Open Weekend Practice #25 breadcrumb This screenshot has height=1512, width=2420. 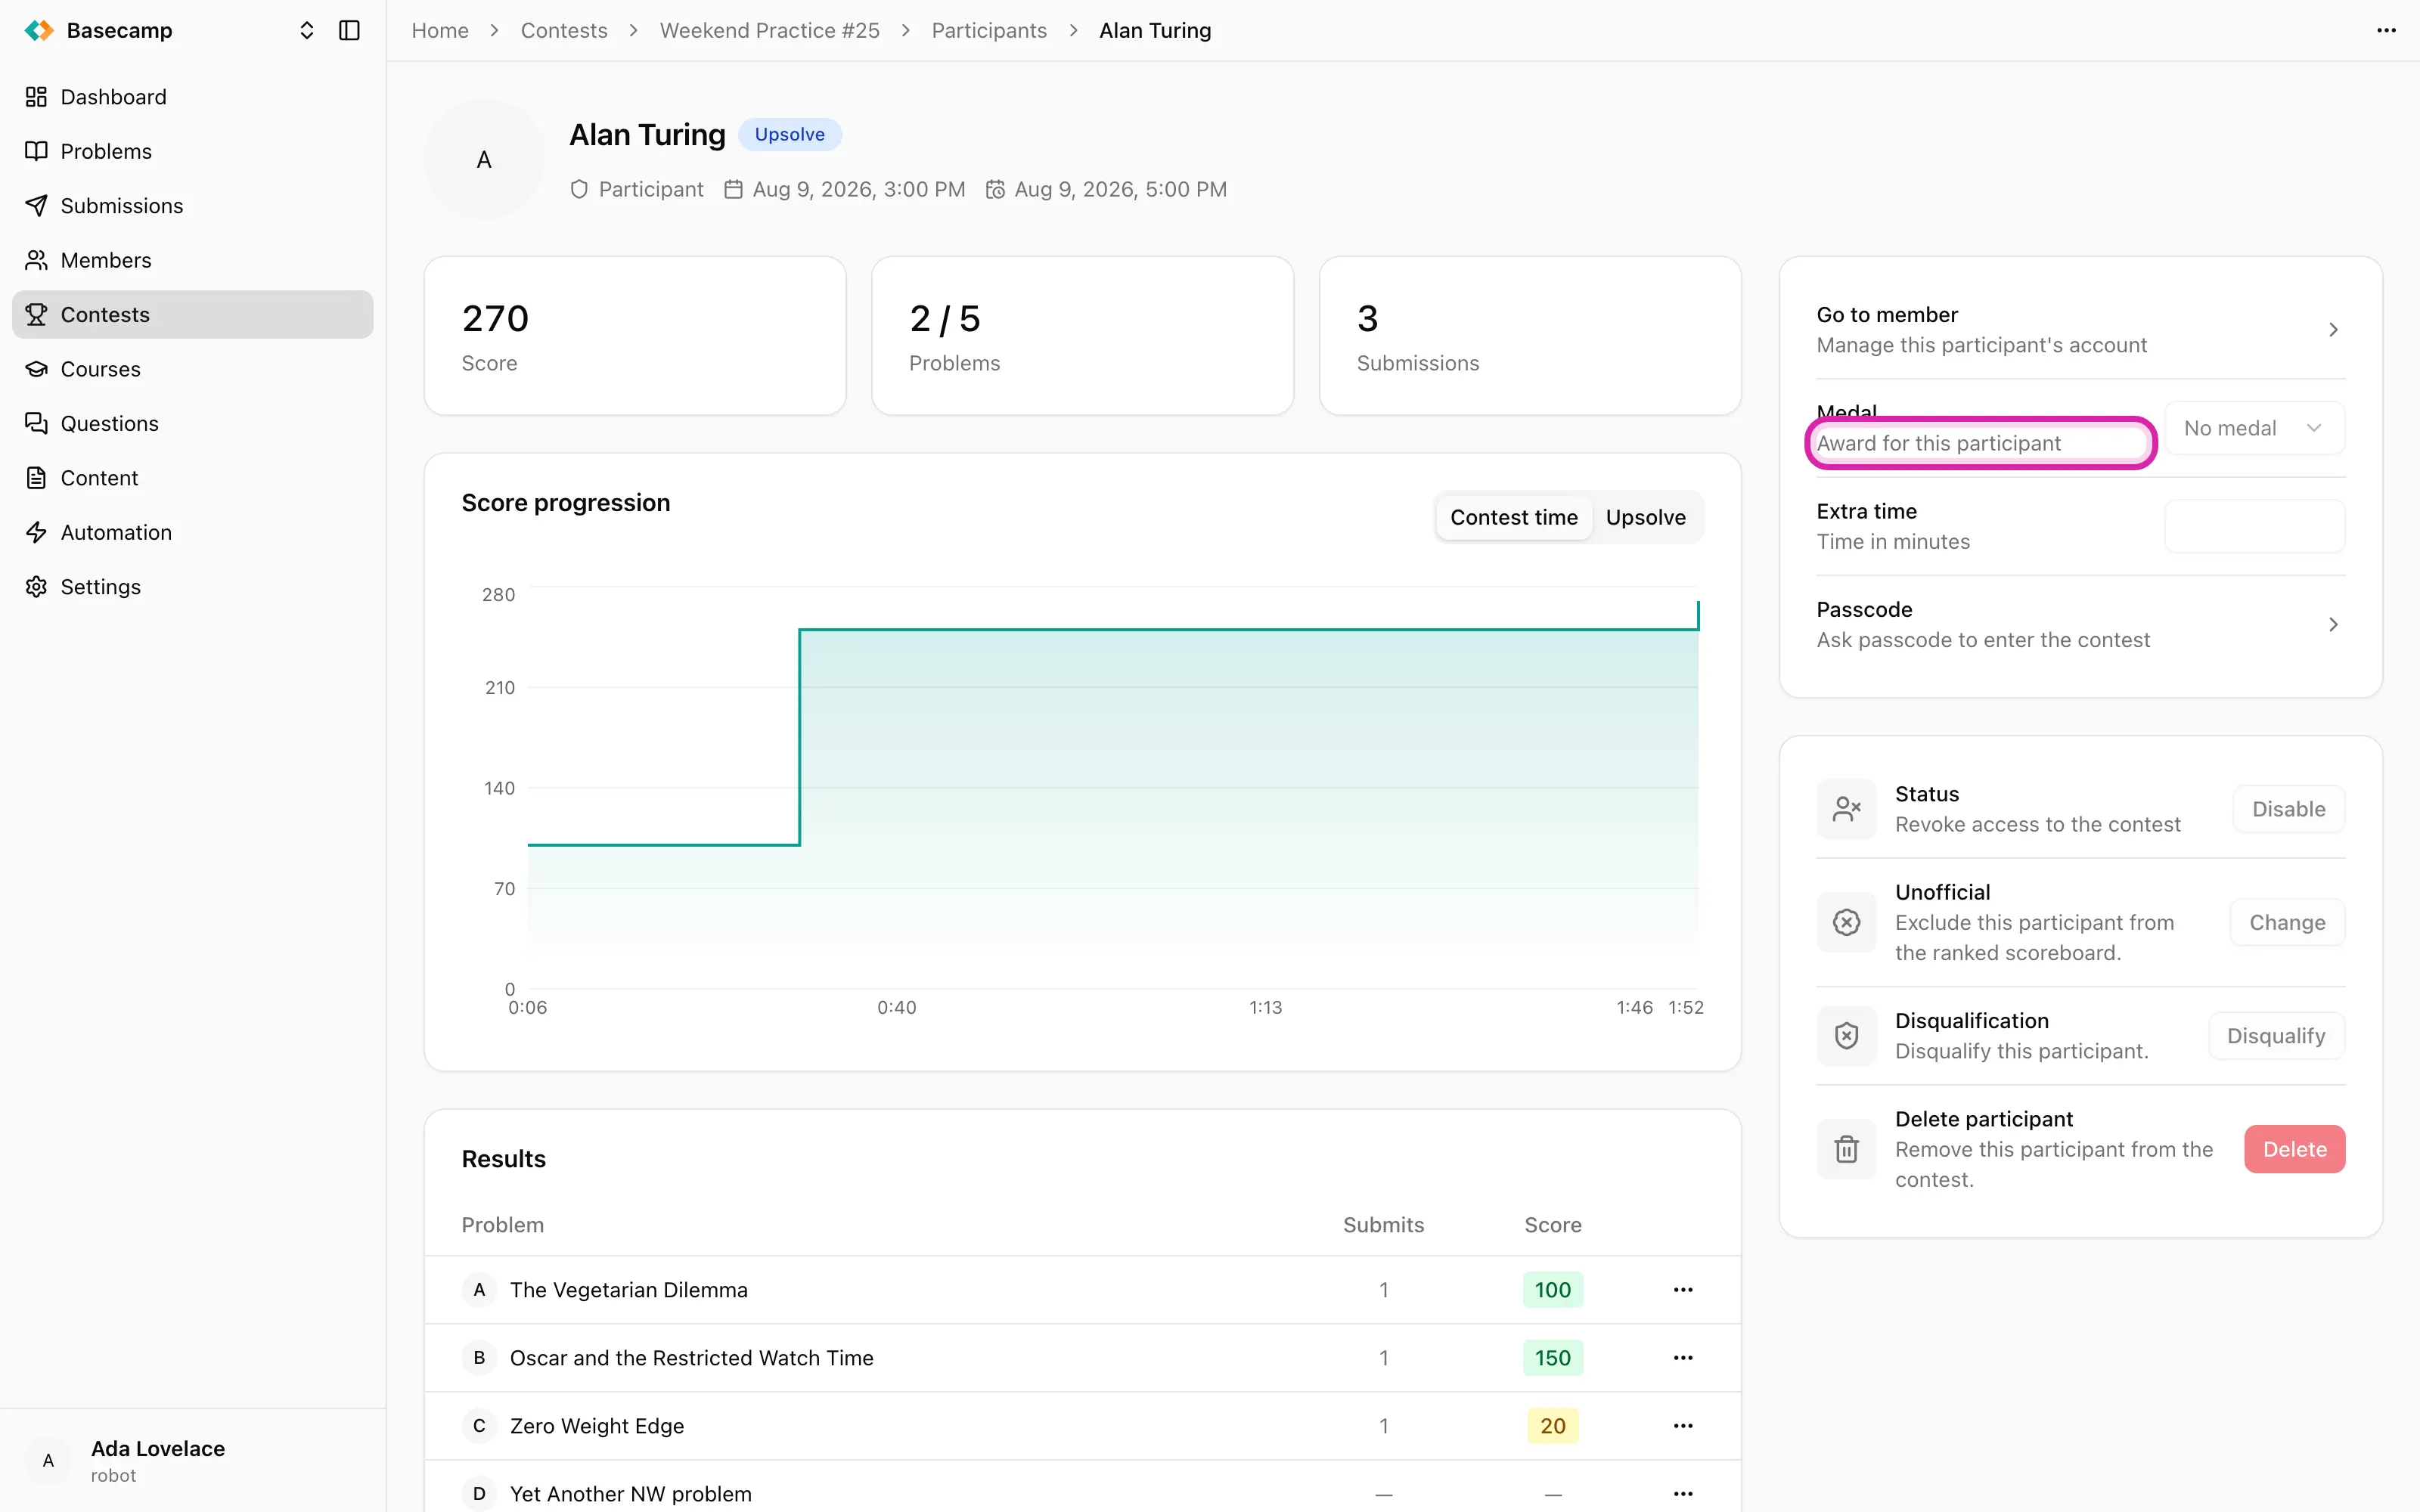(769, 30)
